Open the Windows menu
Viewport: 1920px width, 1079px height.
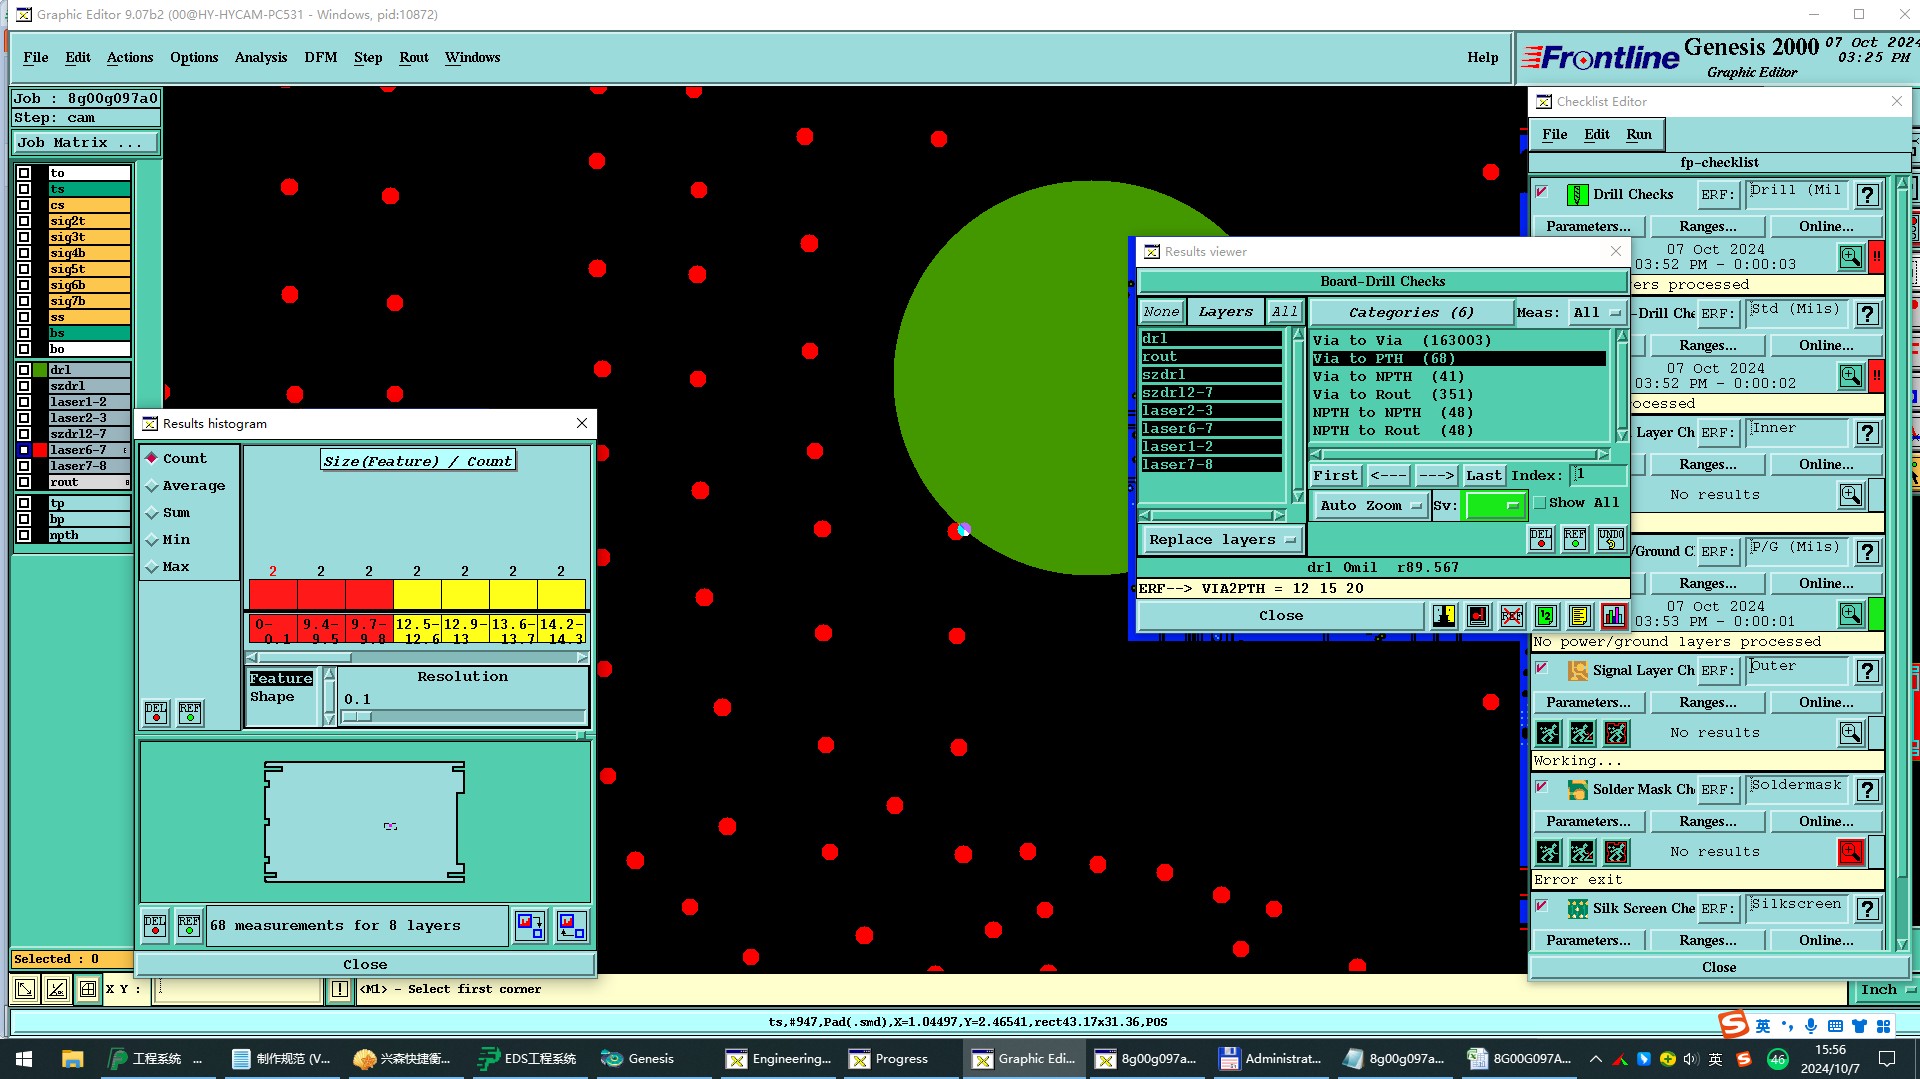472,58
